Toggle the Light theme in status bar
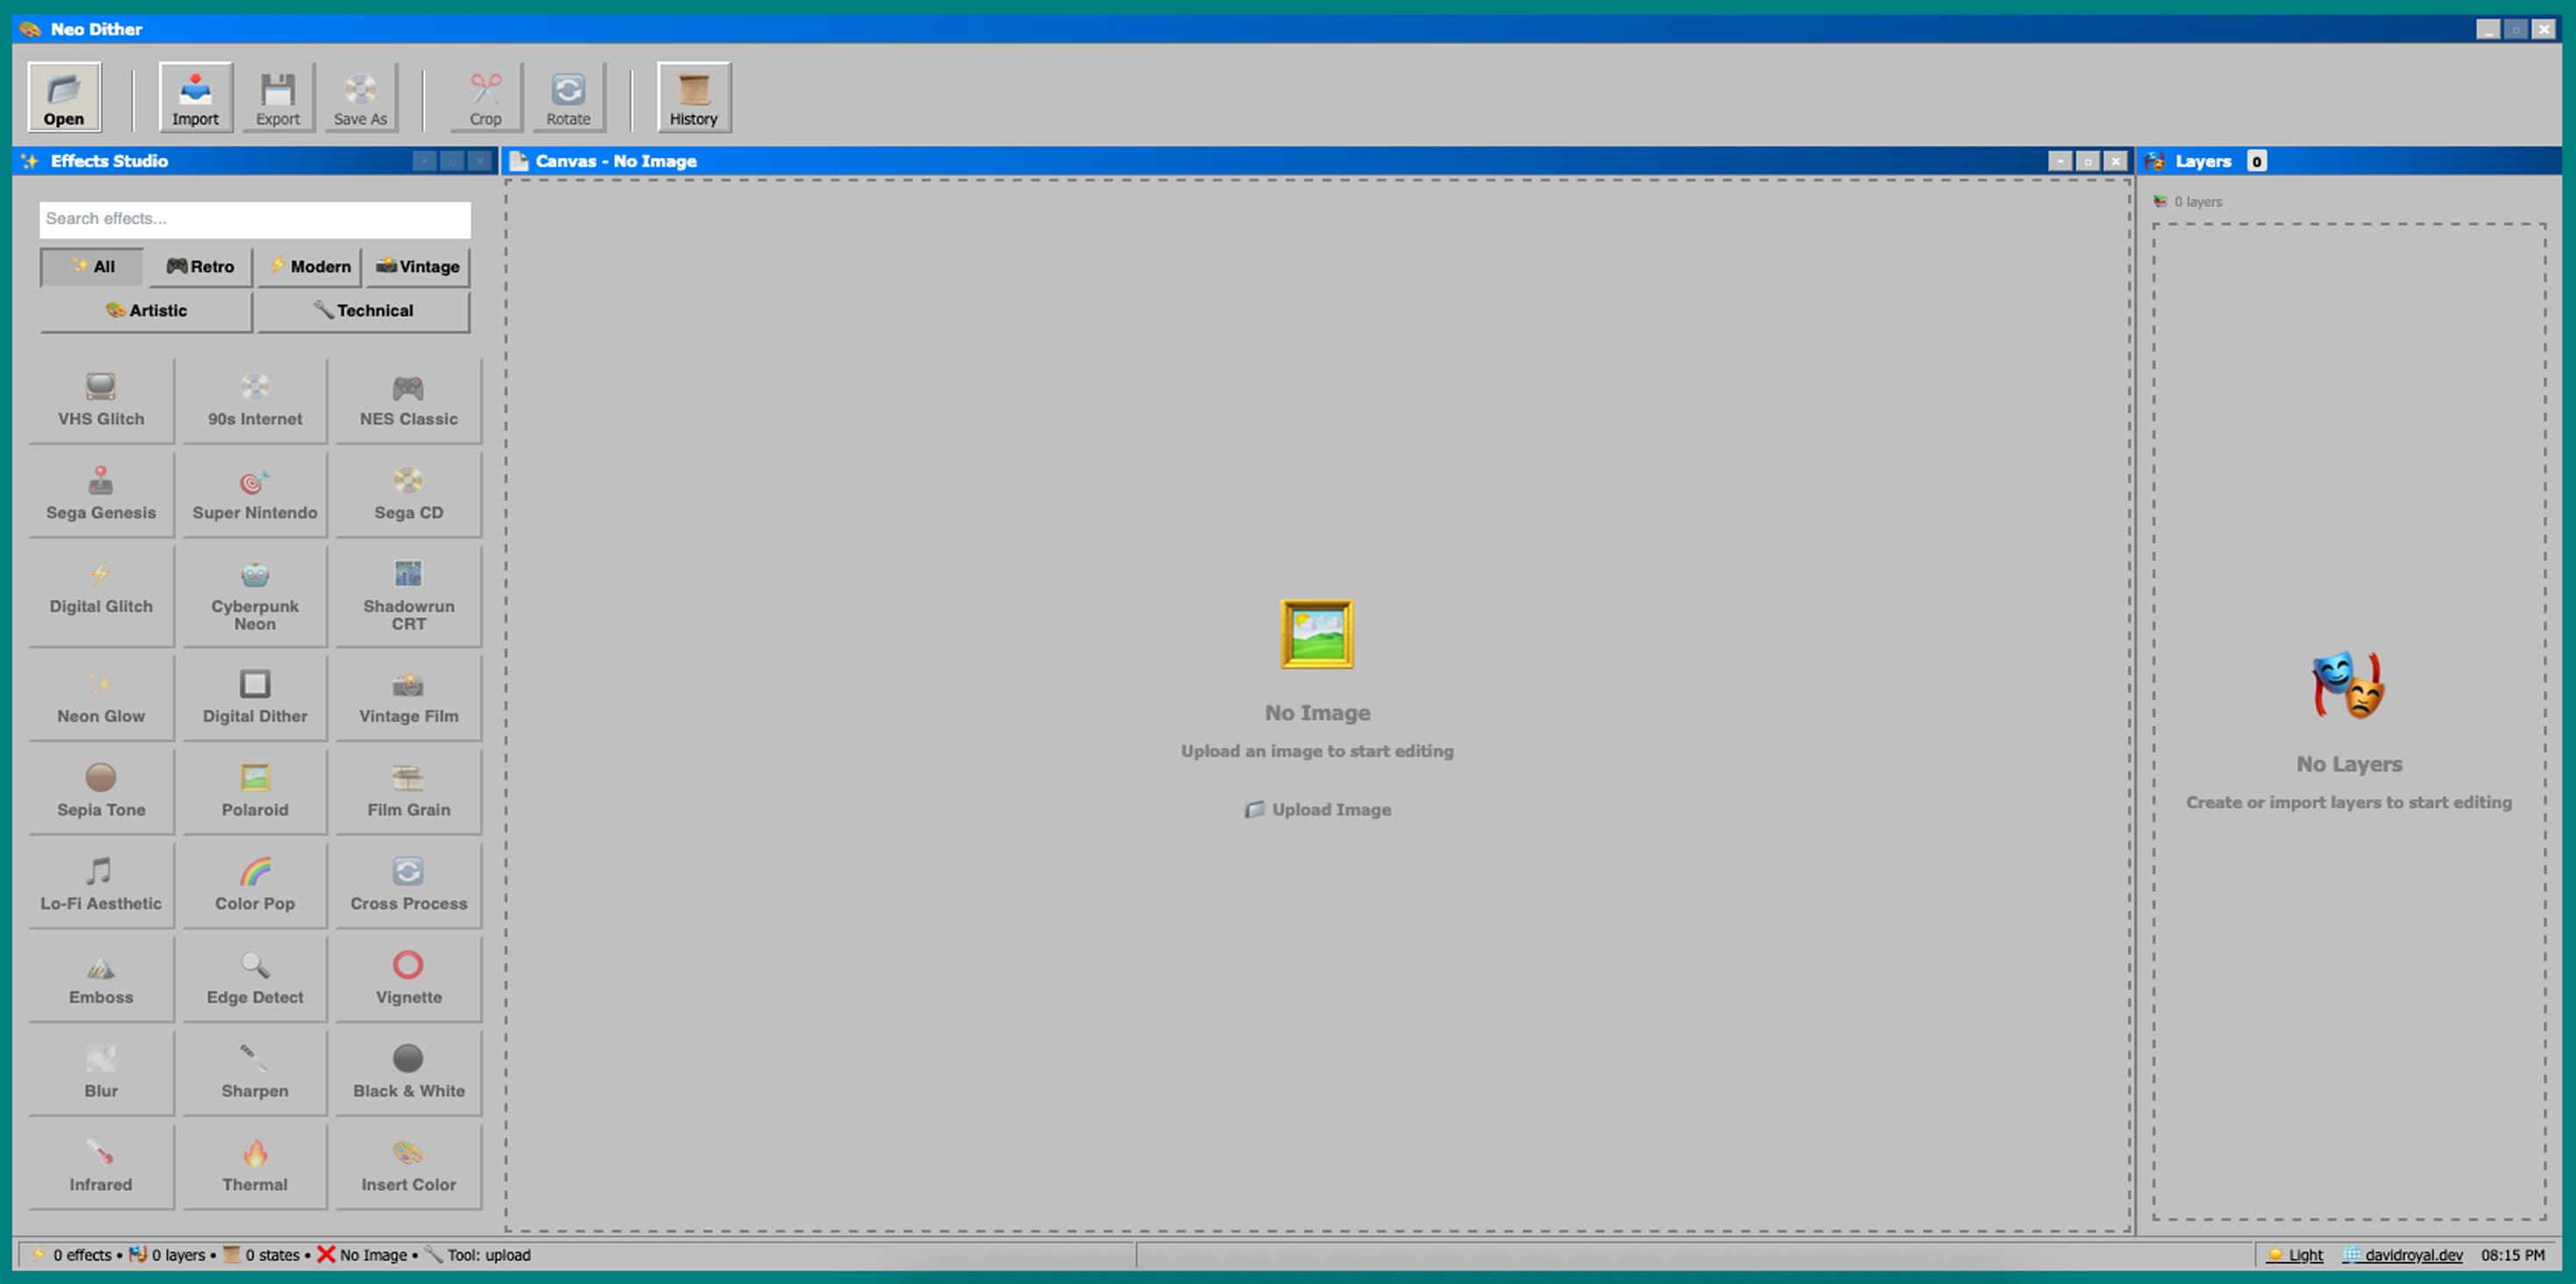This screenshot has height=1284, width=2576. click(x=2296, y=1255)
